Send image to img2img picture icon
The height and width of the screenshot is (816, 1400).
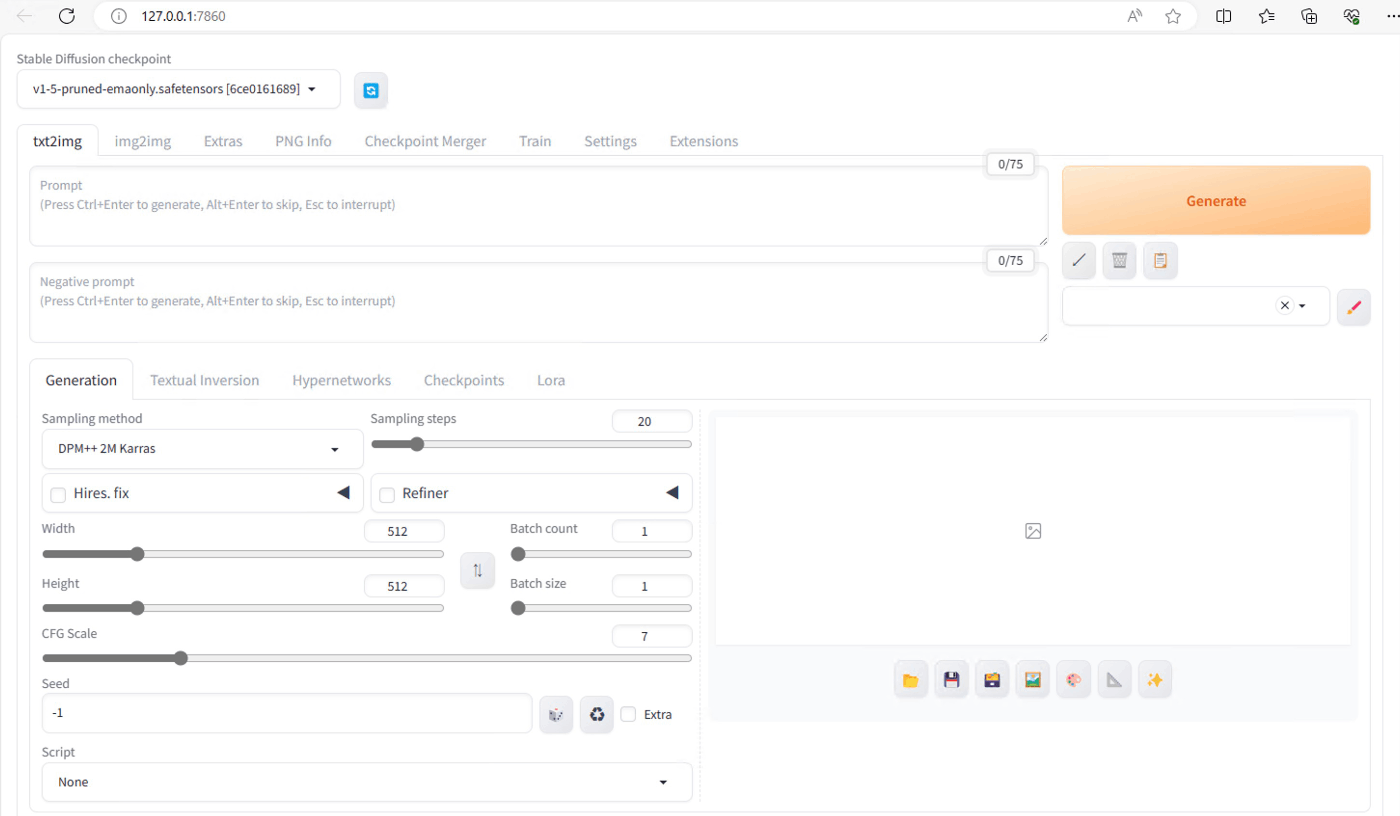[x=1033, y=680]
